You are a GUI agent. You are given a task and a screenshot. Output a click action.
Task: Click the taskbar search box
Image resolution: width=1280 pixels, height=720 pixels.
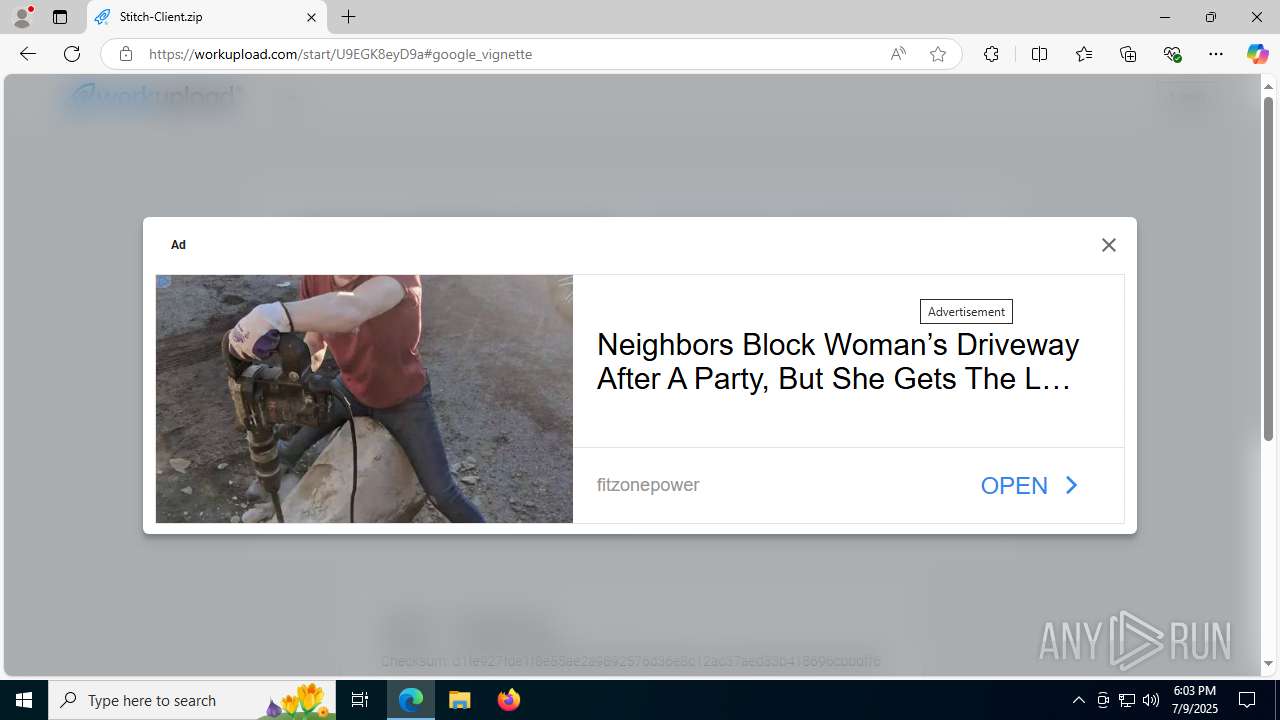(192, 700)
